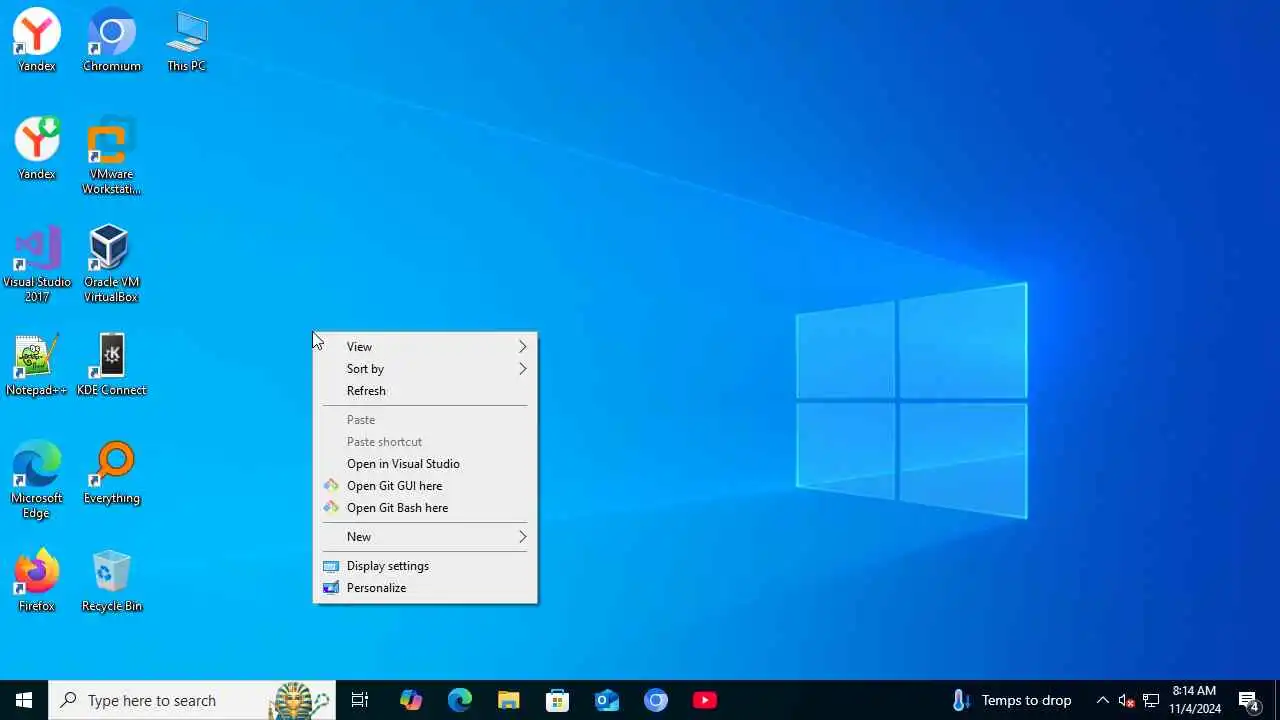Select the VMware Workstation desktop shortcut

[111, 156]
